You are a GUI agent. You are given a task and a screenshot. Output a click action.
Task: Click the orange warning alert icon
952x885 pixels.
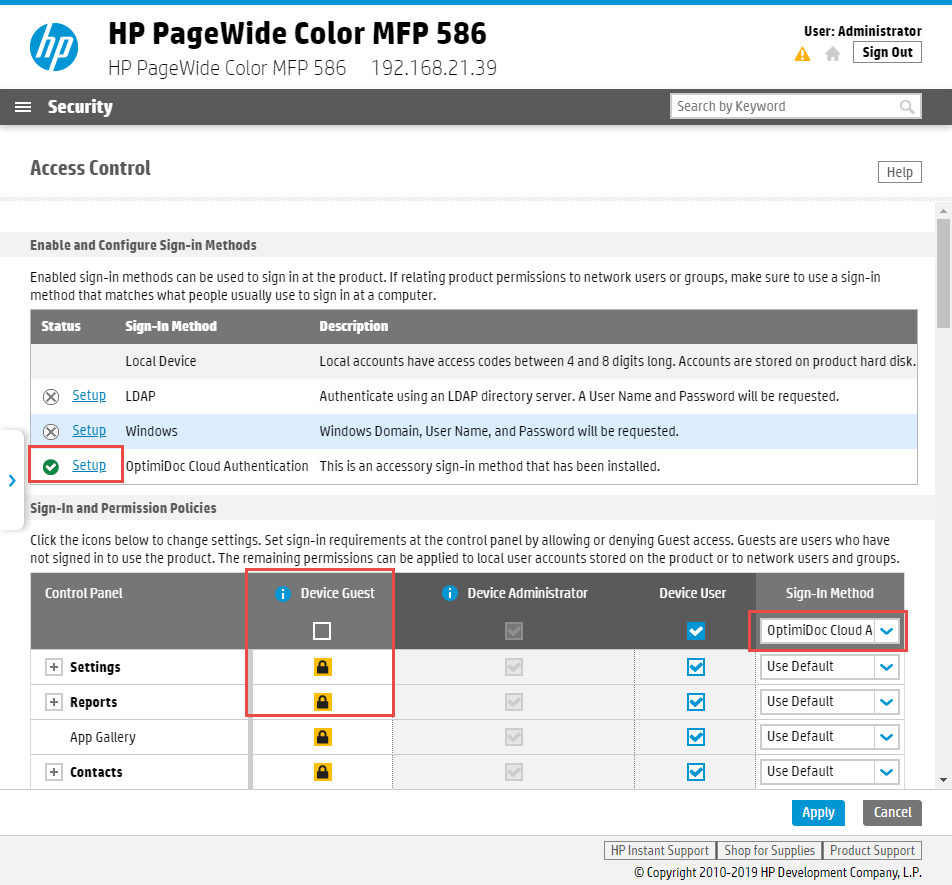(802, 54)
